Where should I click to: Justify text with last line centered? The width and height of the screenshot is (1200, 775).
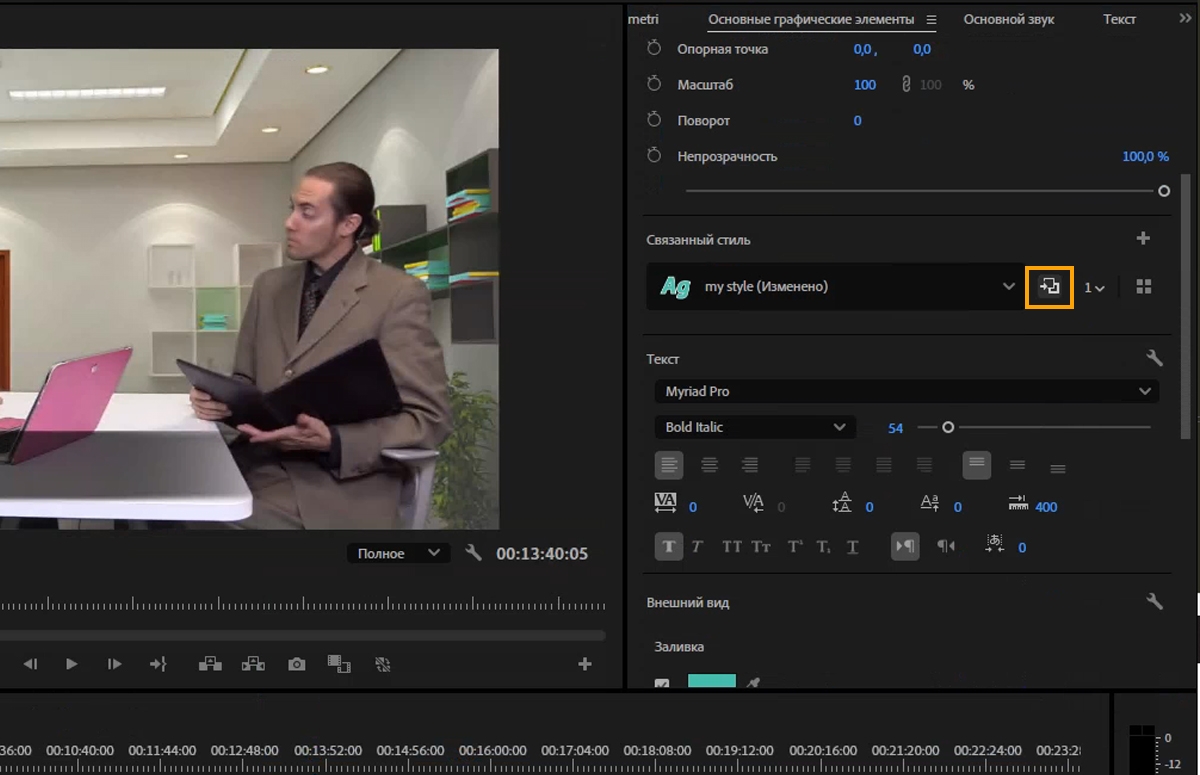[843, 465]
